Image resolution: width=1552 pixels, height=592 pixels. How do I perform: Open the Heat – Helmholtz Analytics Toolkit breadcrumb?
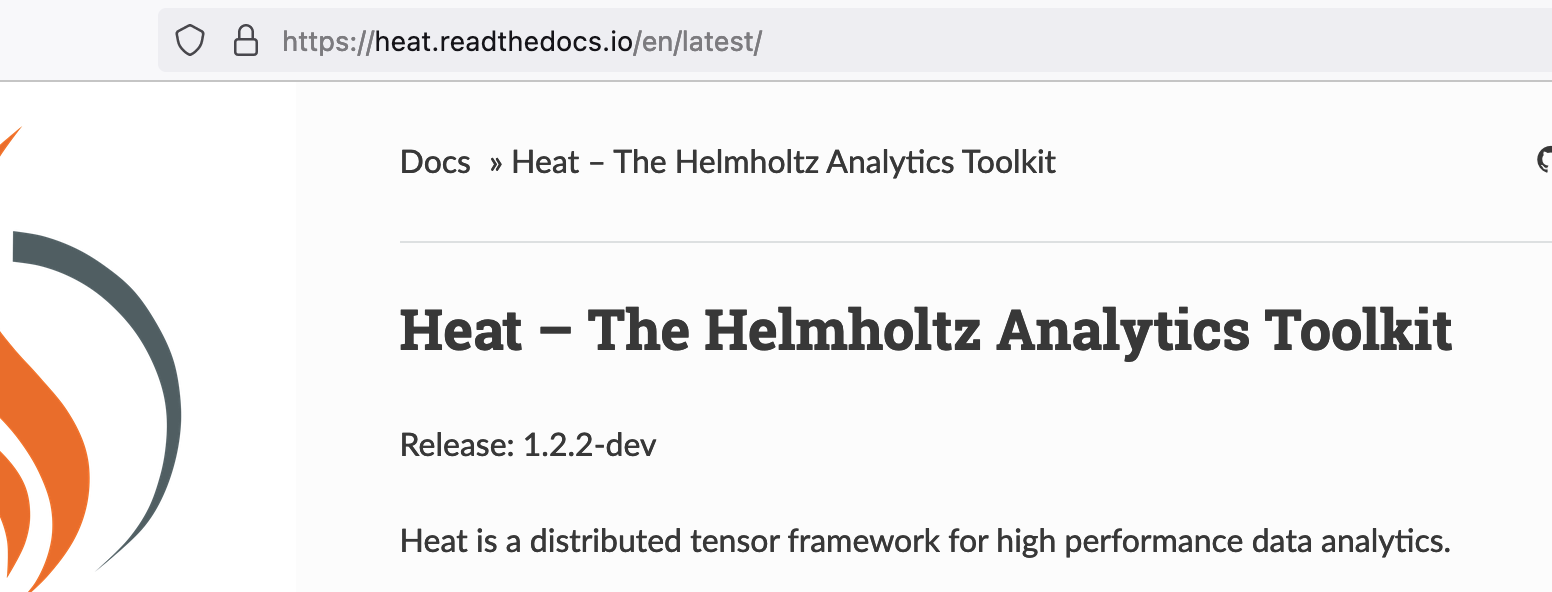[x=783, y=161]
